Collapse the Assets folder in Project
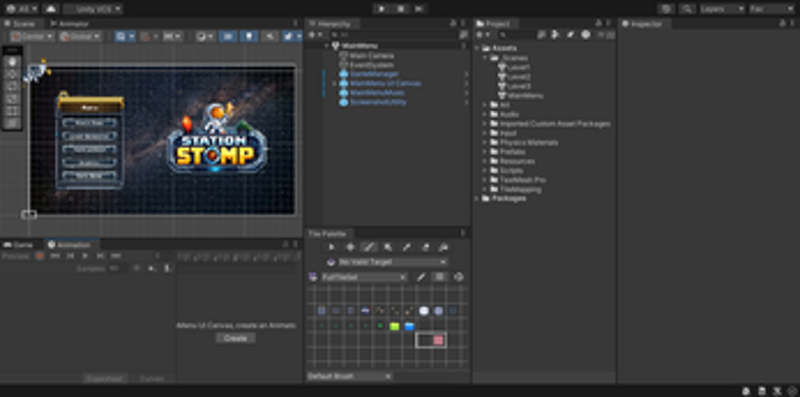Viewport: 800px width, 397px height. [477, 48]
